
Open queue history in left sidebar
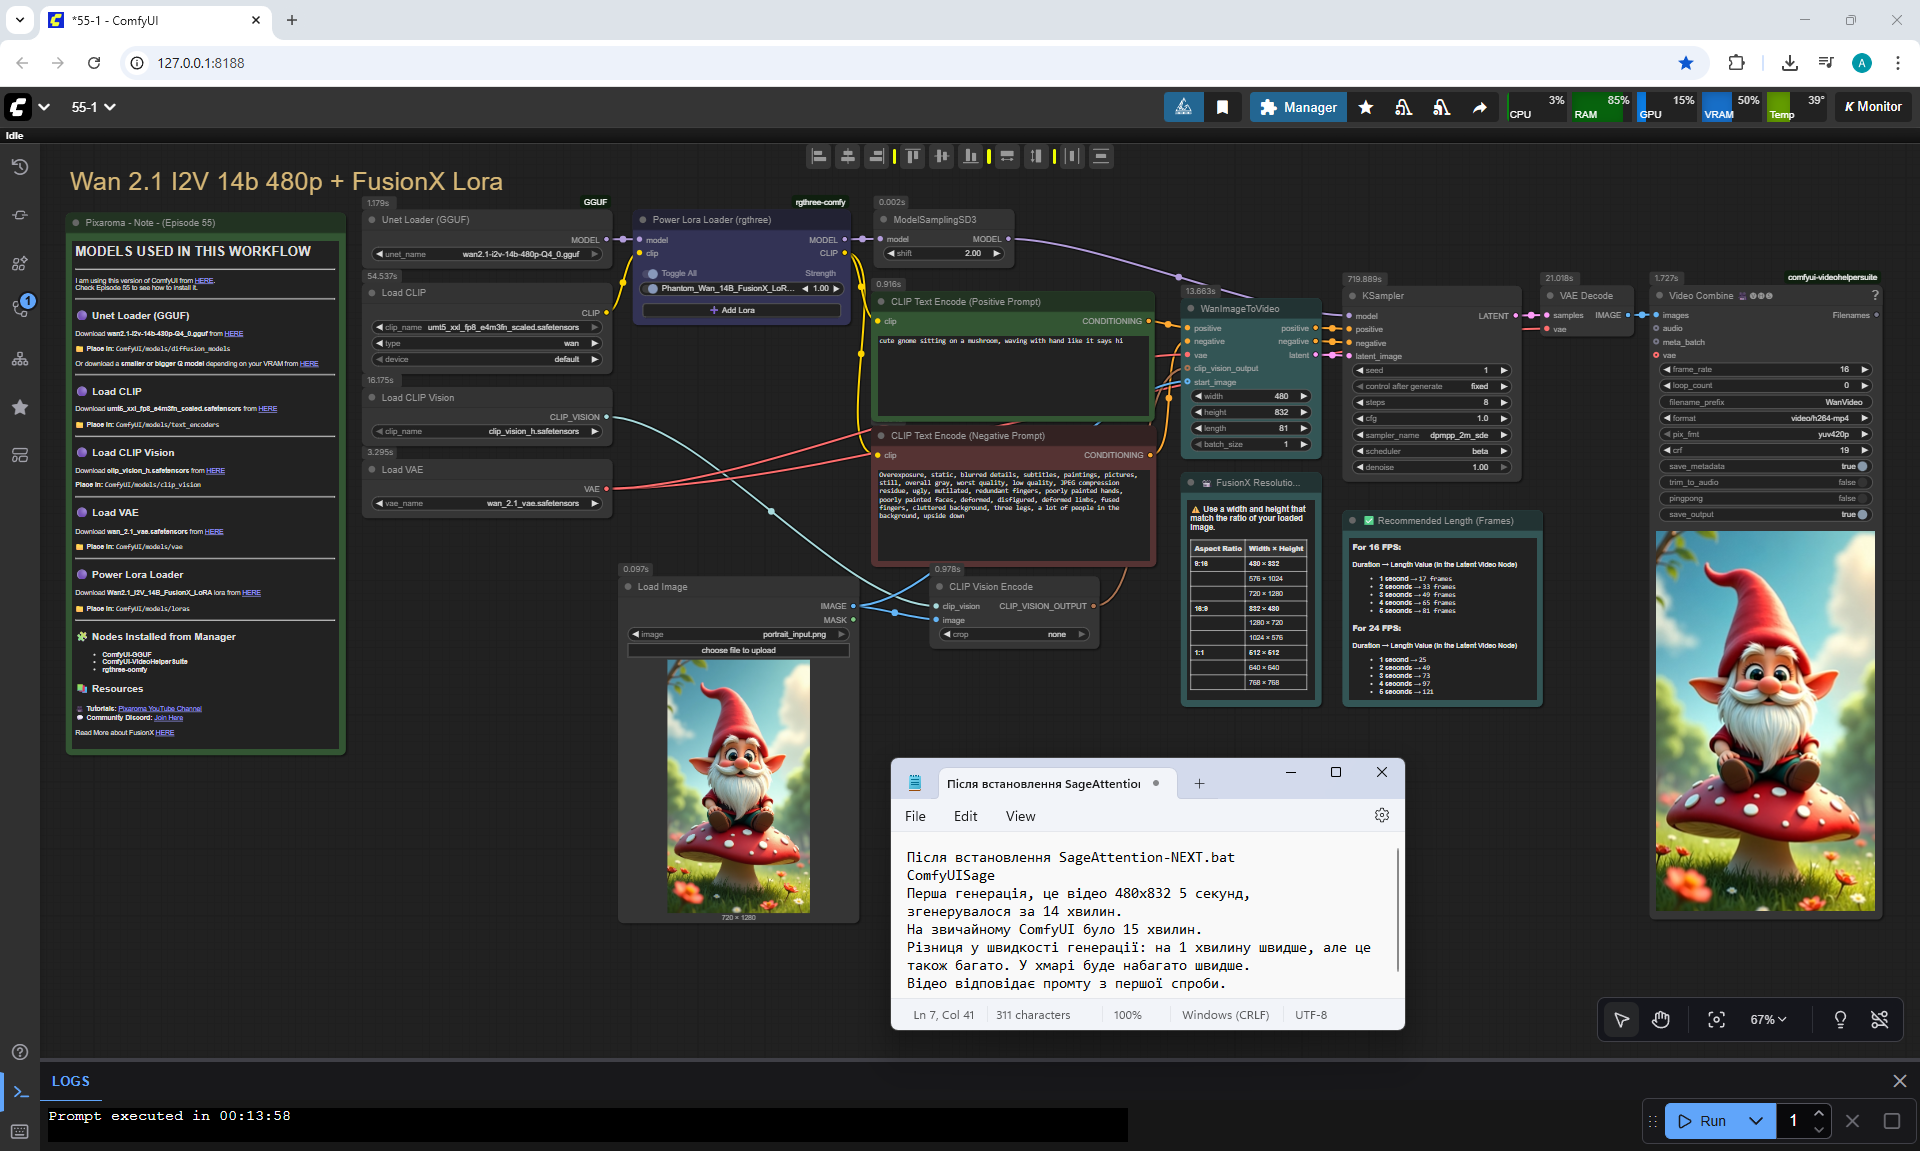tap(20, 167)
